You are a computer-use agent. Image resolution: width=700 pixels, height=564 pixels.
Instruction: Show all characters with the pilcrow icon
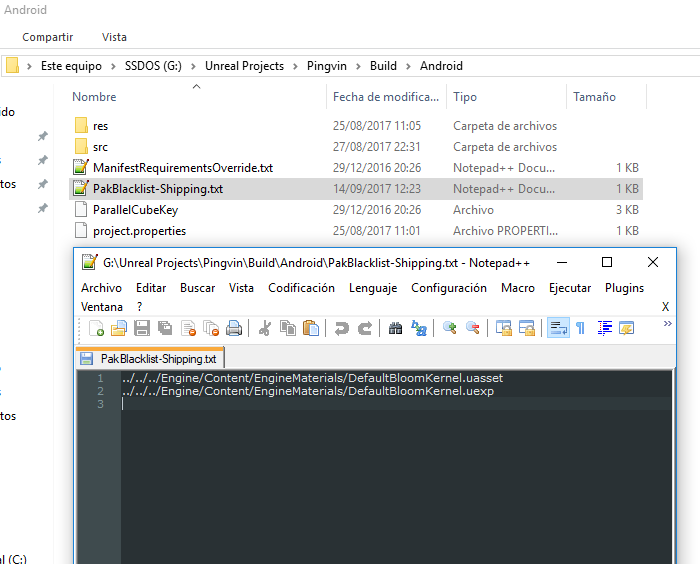(x=580, y=328)
